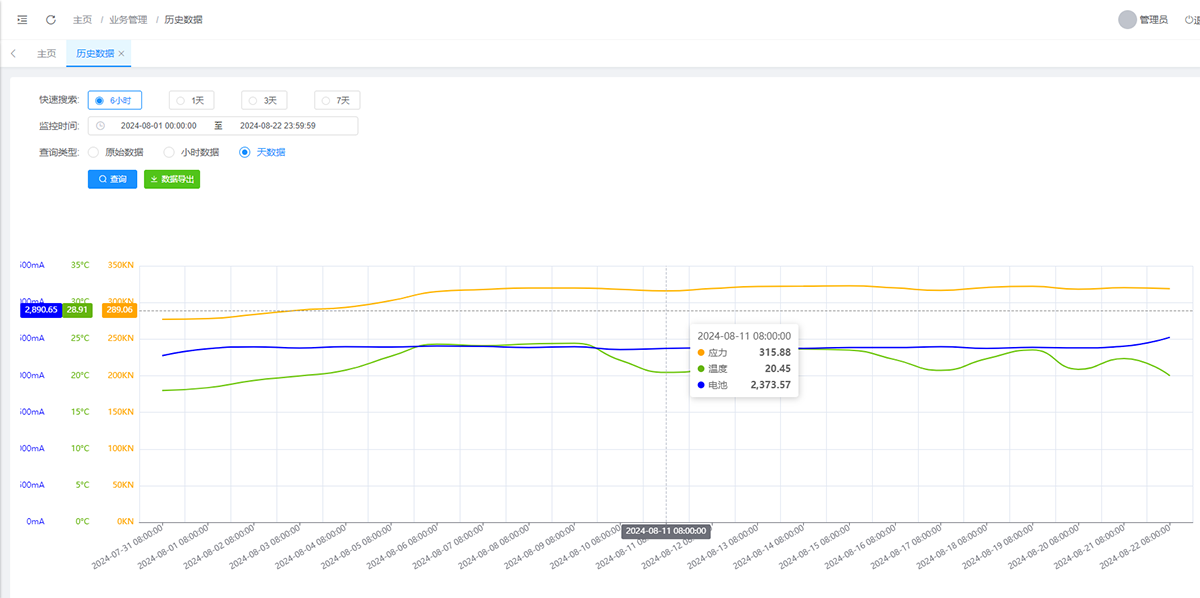Image resolution: width=1200 pixels, height=598 pixels.
Task: Select the 1天 quick search option
Action: (x=190, y=100)
